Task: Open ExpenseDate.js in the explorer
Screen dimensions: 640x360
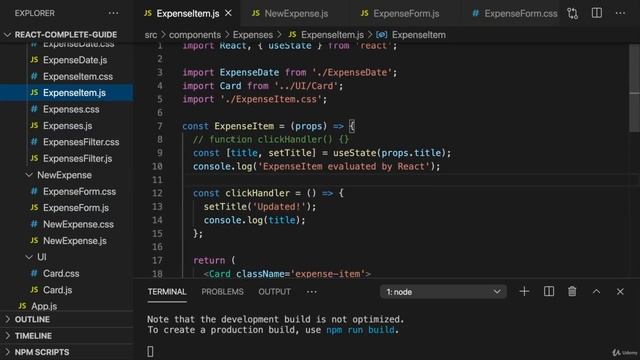Action: (x=75, y=60)
